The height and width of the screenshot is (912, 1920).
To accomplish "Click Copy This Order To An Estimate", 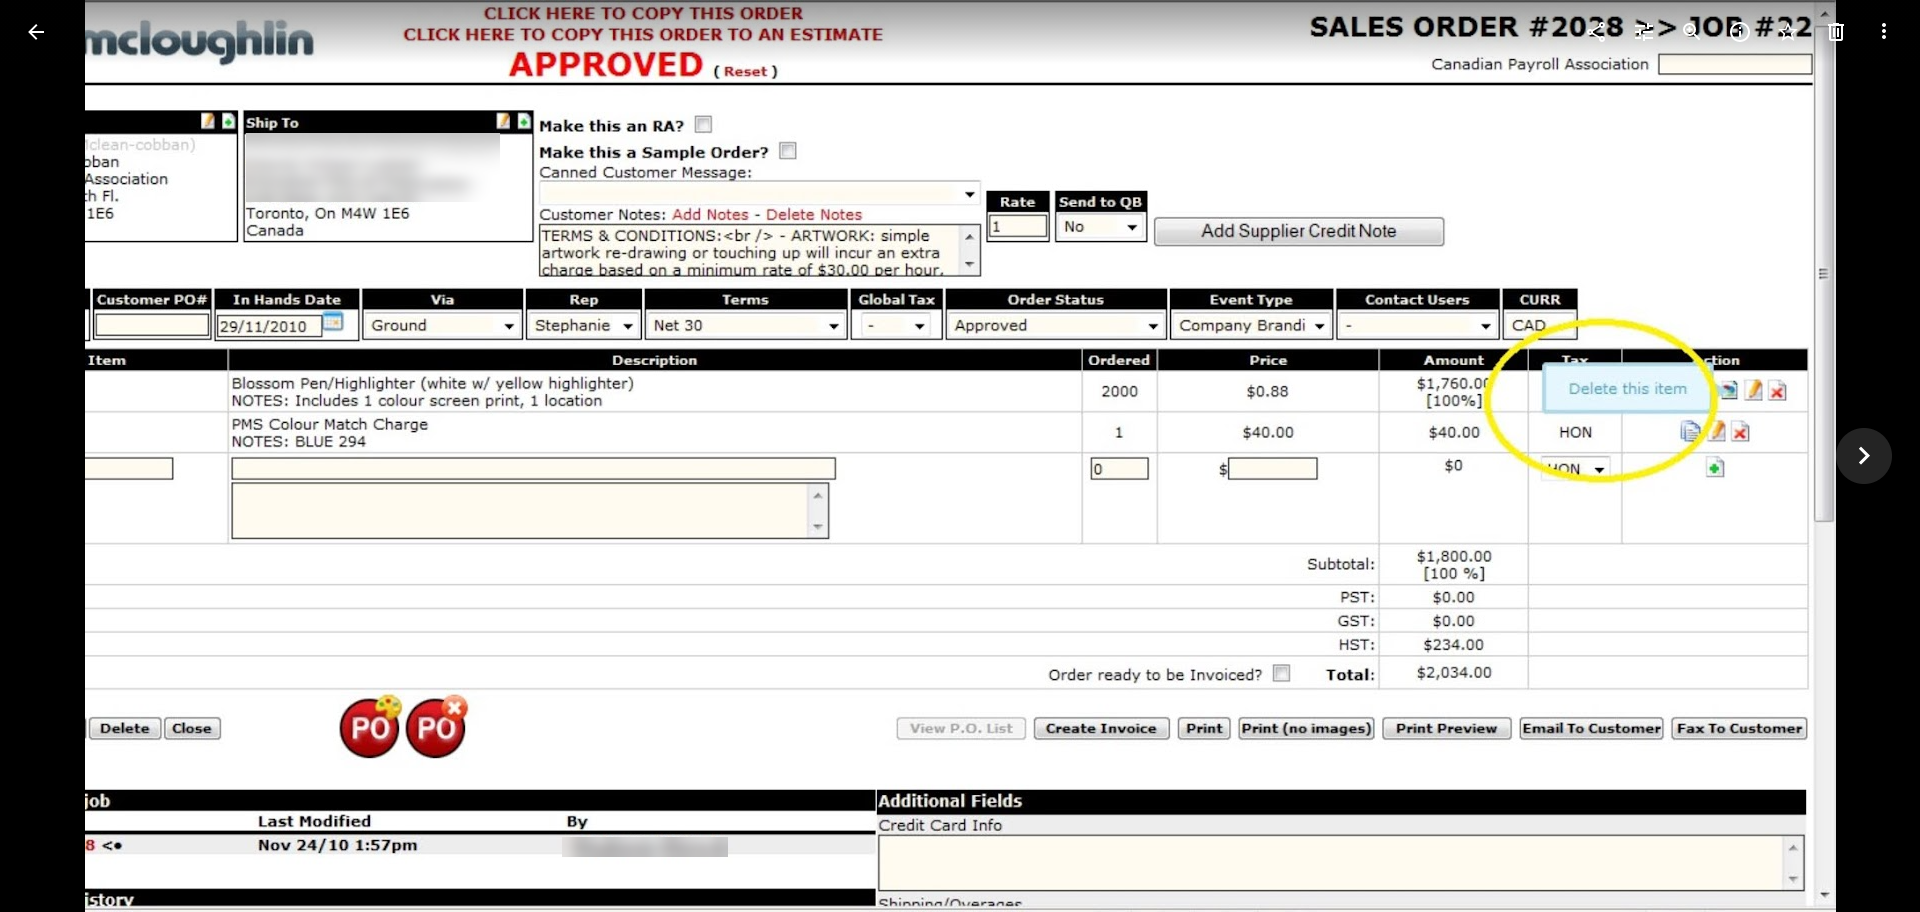I will pyautogui.click(x=643, y=34).
